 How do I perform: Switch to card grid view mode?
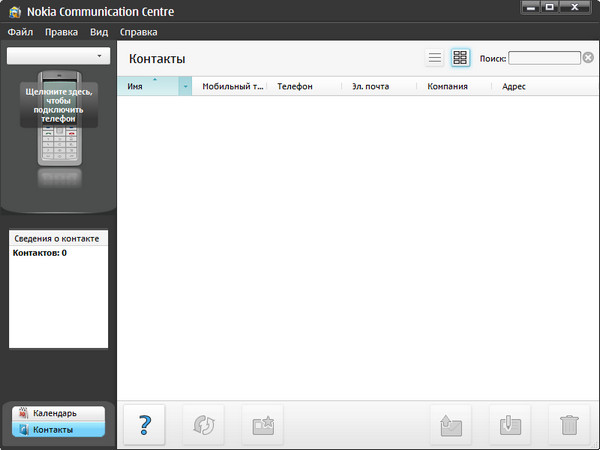(460, 58)
